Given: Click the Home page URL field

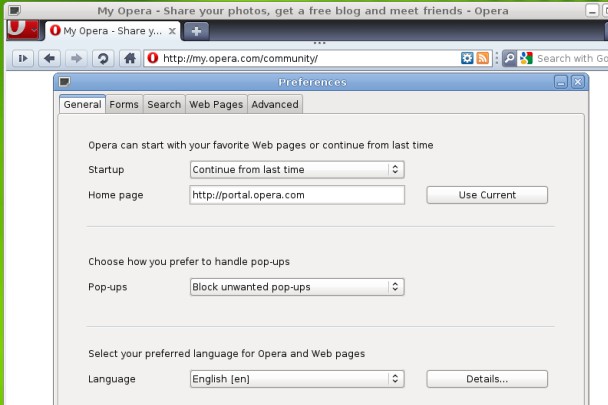Looking at the screenshot, I should pyautogui.click(x=297, y=195).
